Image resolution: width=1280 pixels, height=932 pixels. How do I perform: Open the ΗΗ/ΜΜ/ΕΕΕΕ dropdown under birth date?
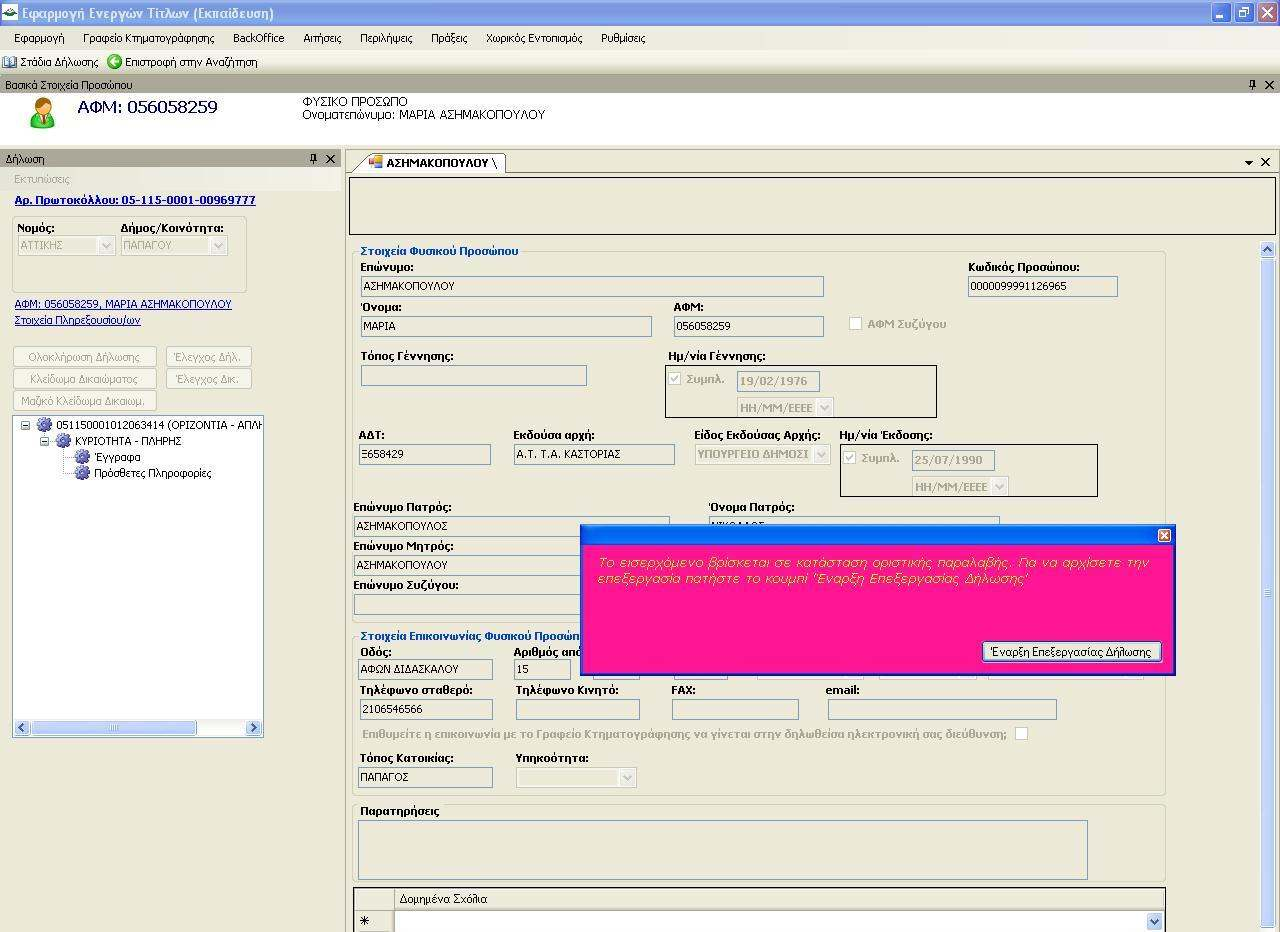coord(824,408)
